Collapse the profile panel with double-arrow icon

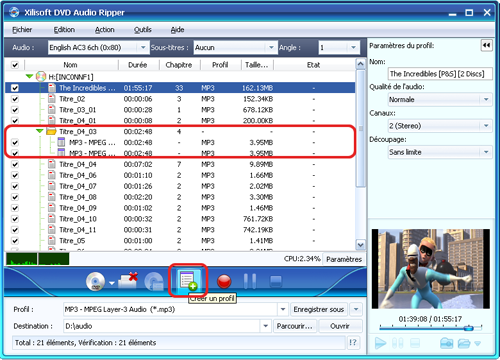pos(487,45)
